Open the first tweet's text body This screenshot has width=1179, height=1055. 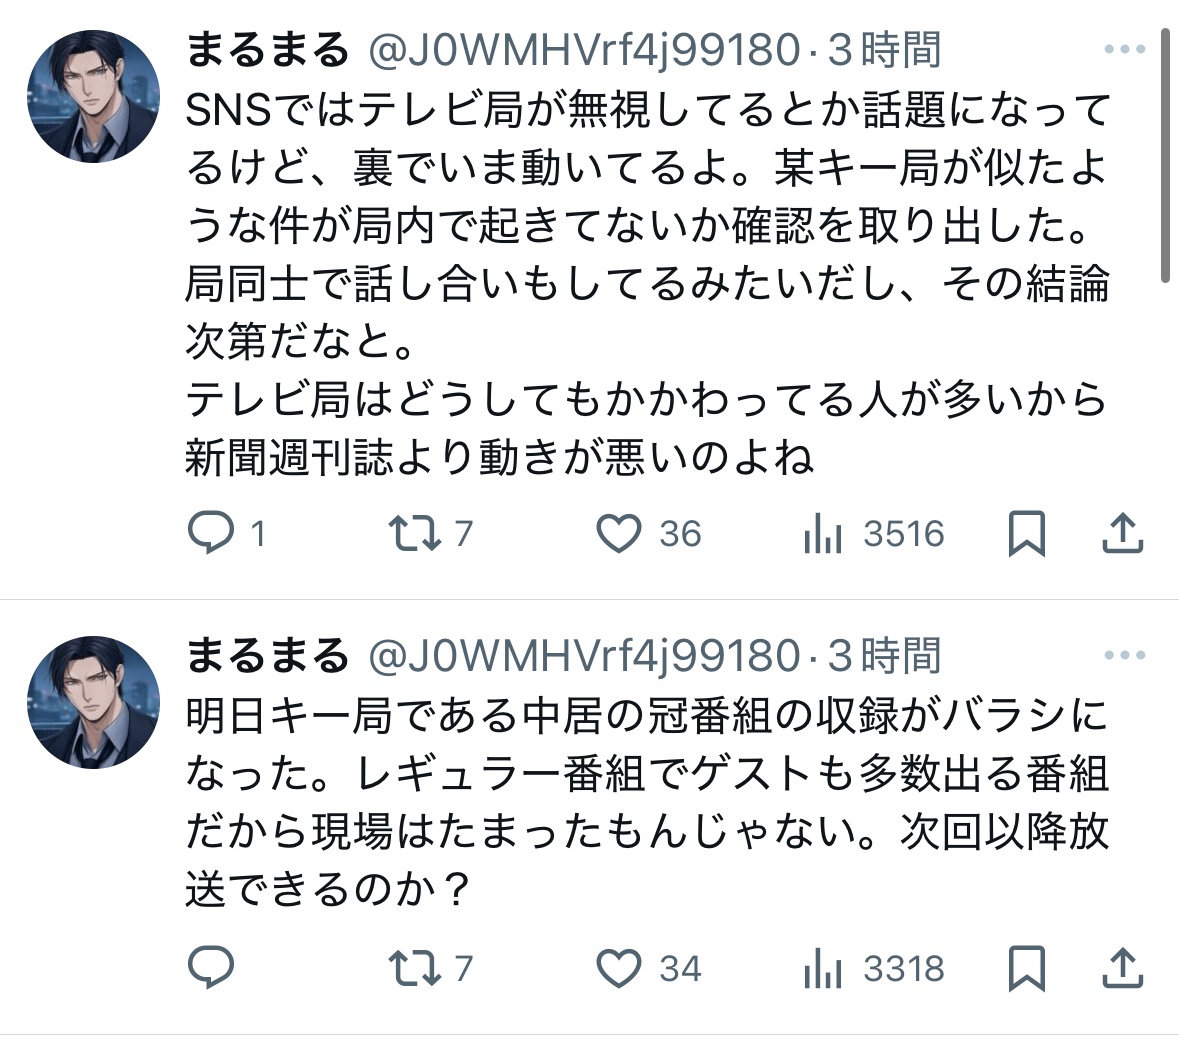(x=647, y=283)
